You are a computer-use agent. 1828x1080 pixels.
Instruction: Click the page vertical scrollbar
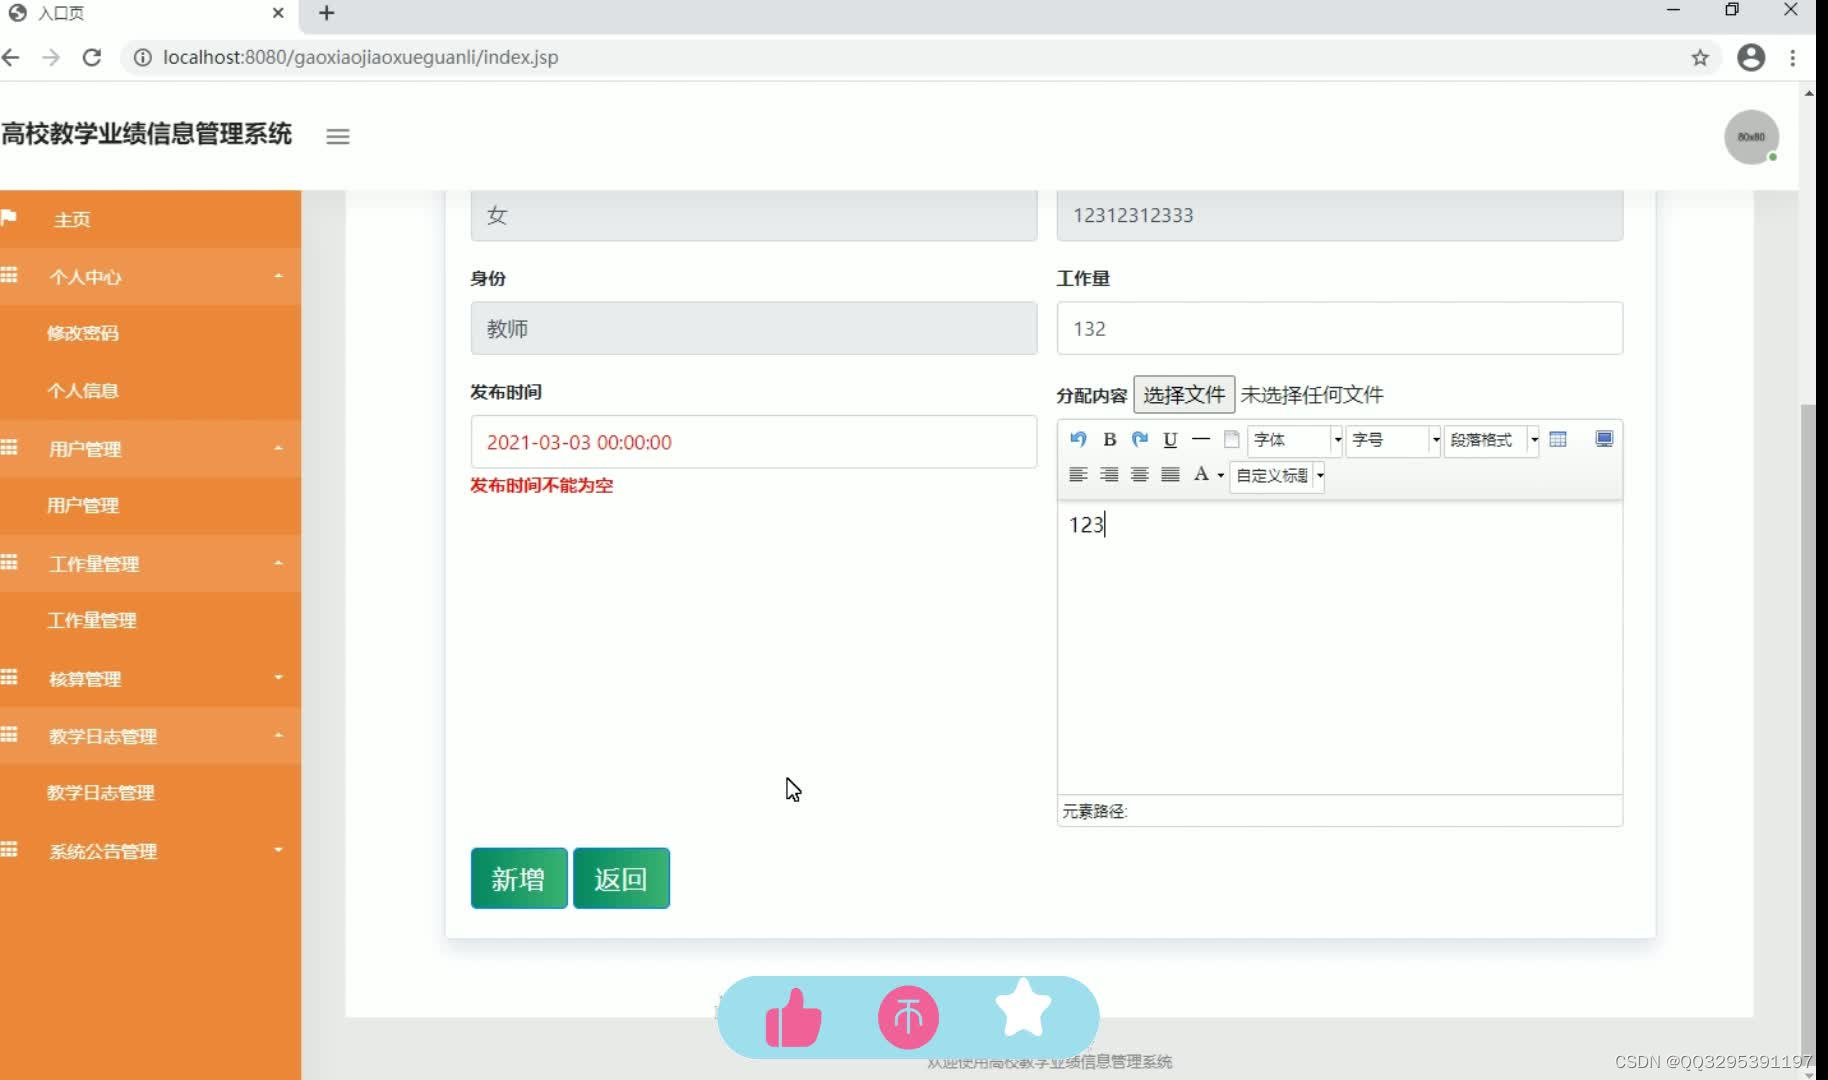(x=1809, y=737)
